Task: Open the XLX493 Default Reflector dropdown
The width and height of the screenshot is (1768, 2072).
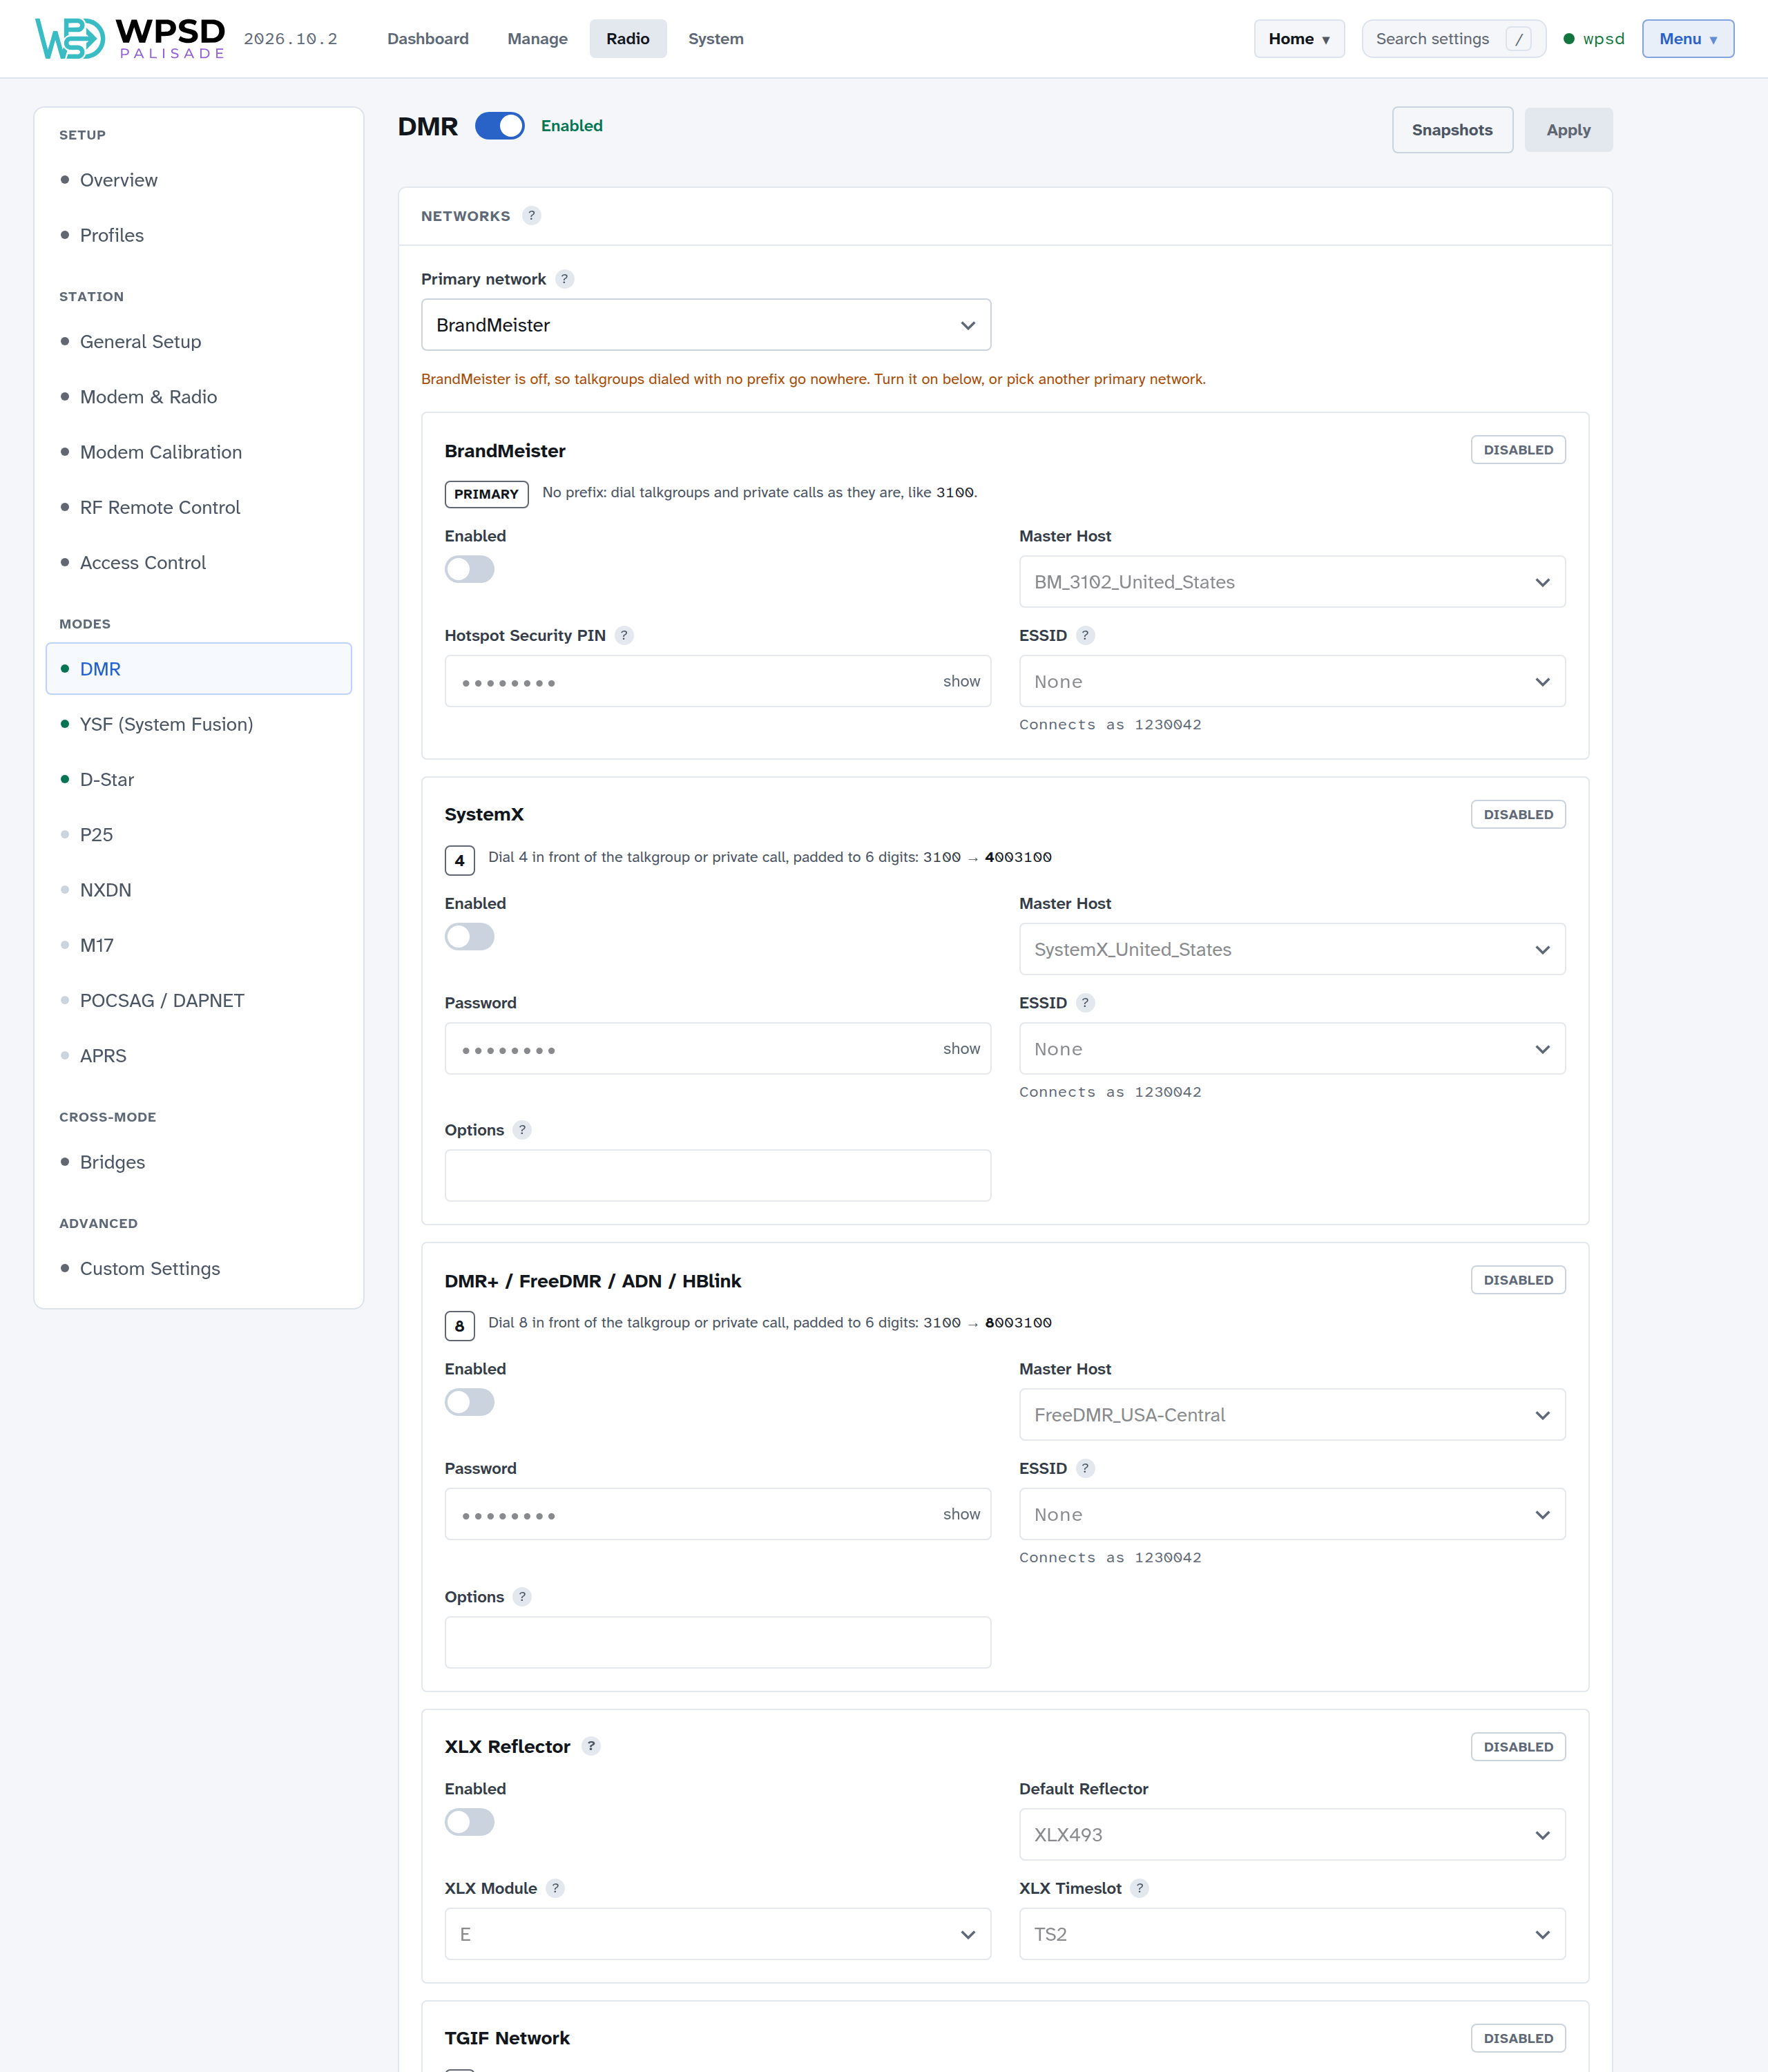Action: pyautogui.click(x=1292, y=1835)
